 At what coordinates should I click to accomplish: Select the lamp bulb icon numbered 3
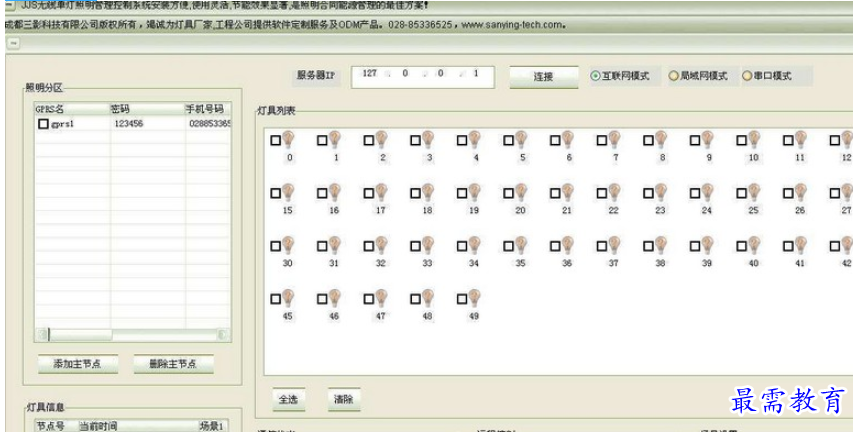(428, 139)
